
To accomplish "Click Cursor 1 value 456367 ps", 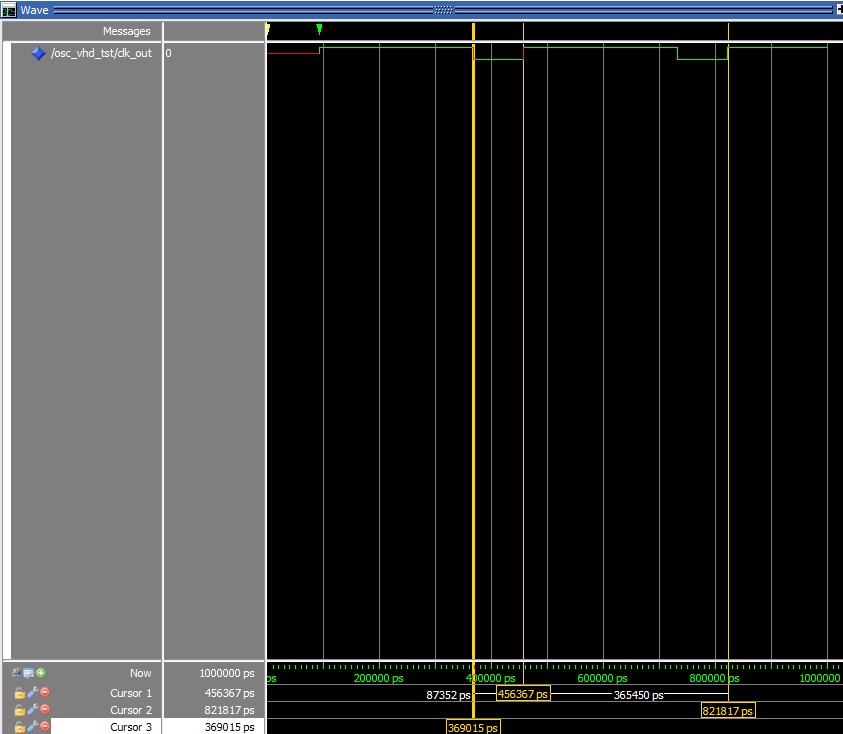I will [x=229, y=693].
